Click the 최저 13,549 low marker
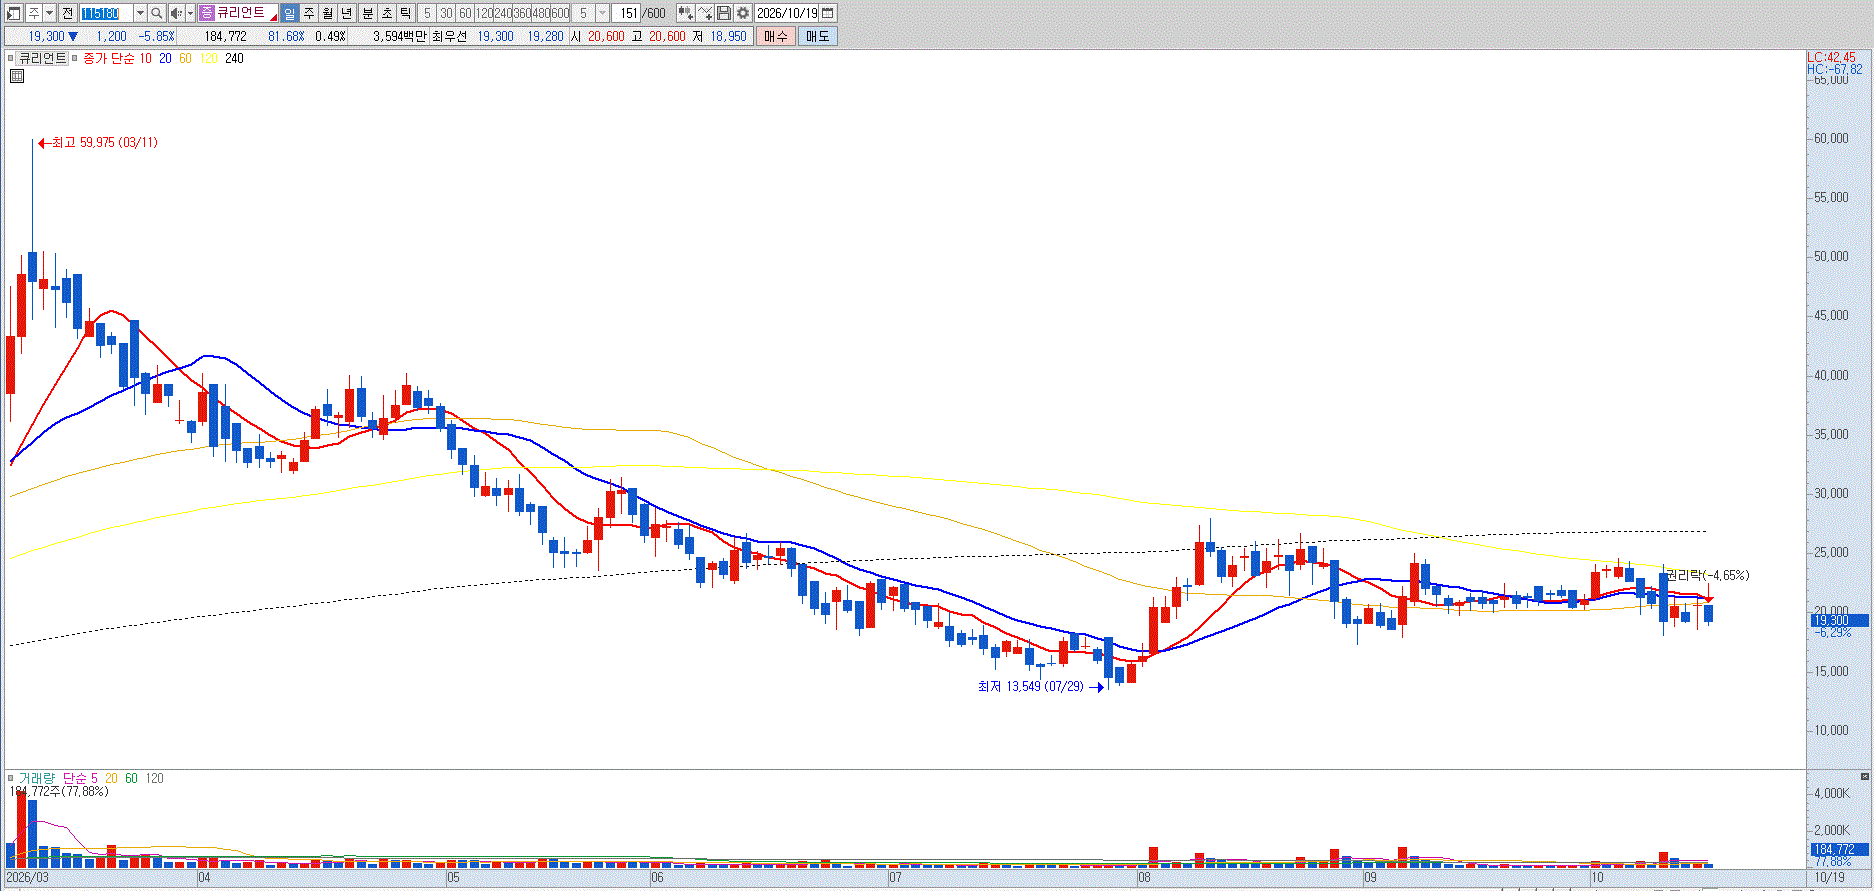 click(1040, 686)
